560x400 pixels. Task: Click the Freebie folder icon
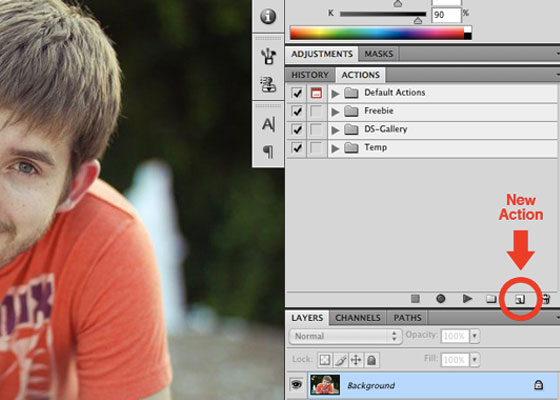[x=351, y=111]
